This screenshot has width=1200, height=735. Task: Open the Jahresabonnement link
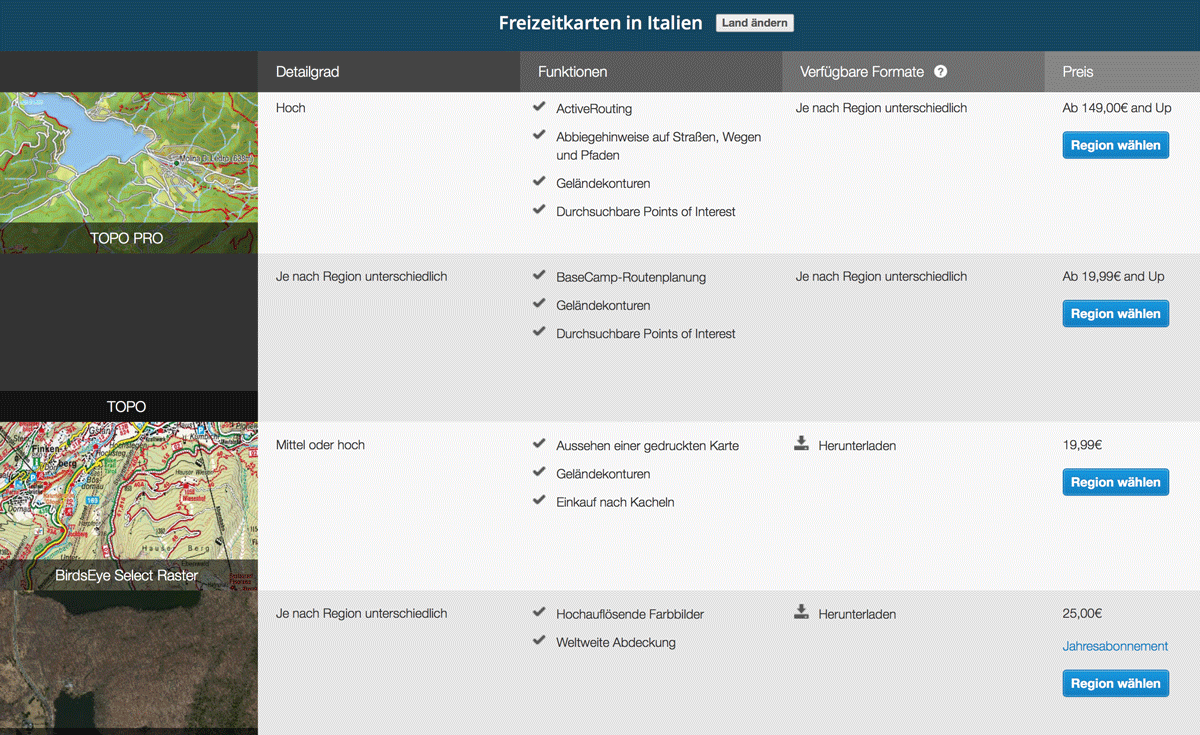click(x=1115, y=646)
